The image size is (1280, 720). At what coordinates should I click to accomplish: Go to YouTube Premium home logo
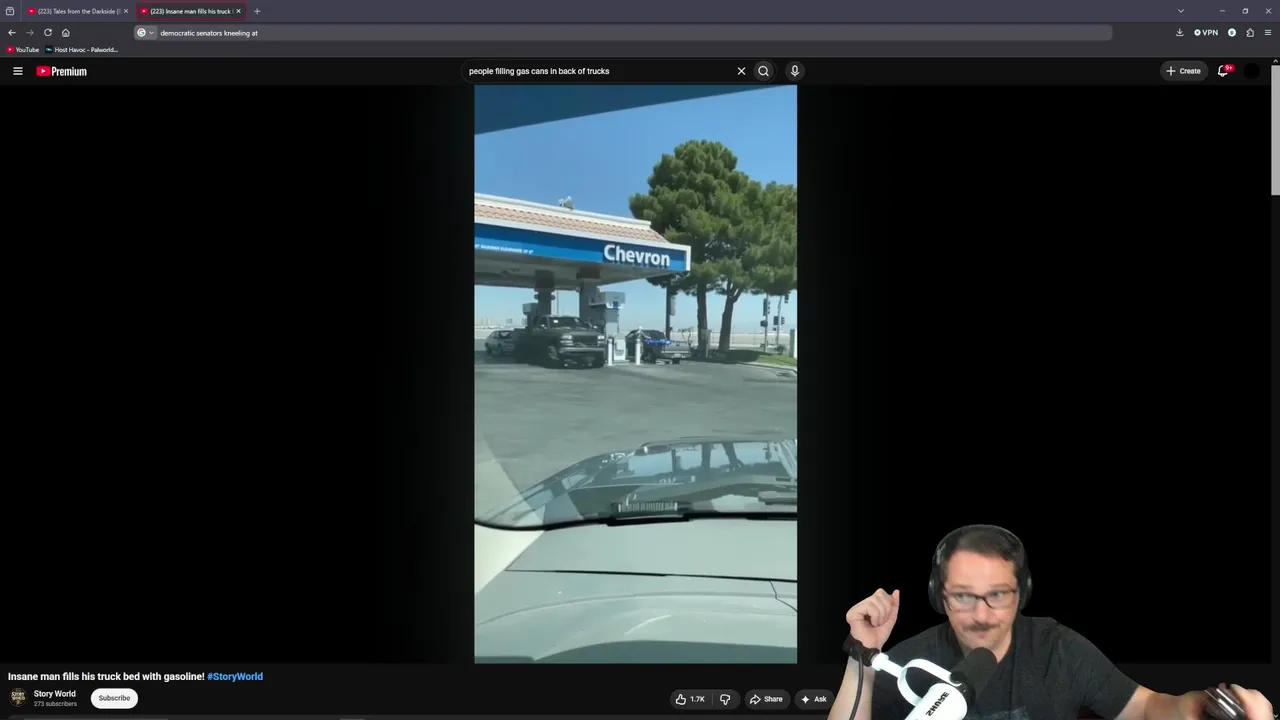click(62, 71)
